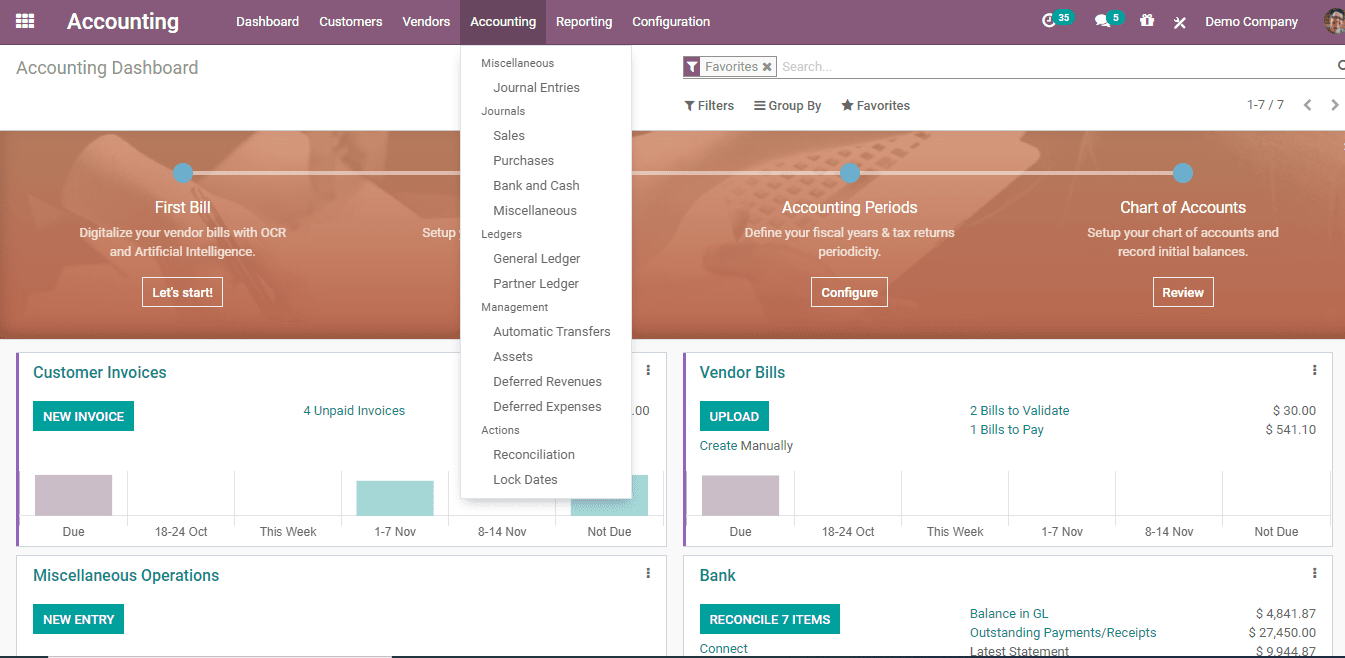Select Journal Entries from the menu
Viewport: 1345px width, 658px height.
[x=536, y=88]
